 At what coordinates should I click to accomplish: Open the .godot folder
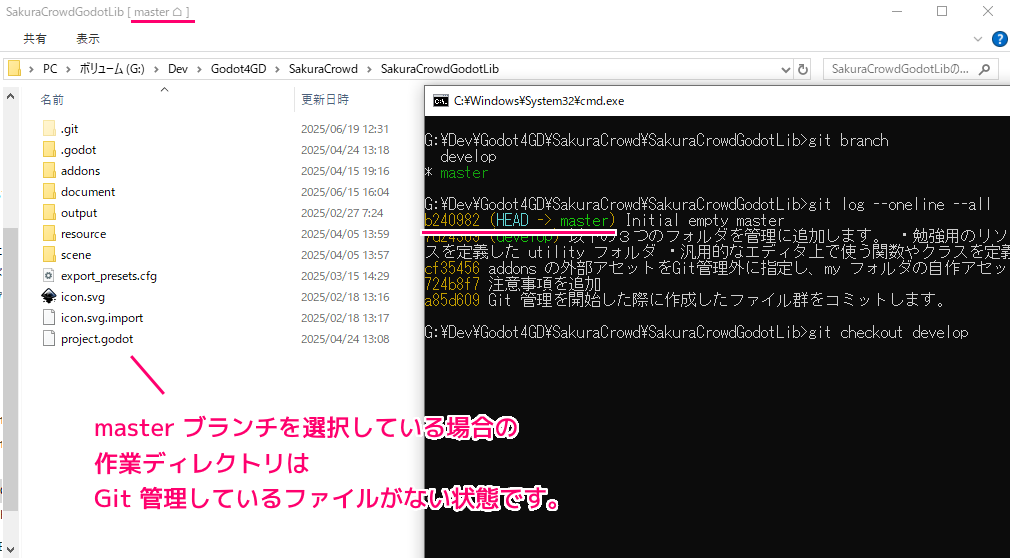click(78, 150)
